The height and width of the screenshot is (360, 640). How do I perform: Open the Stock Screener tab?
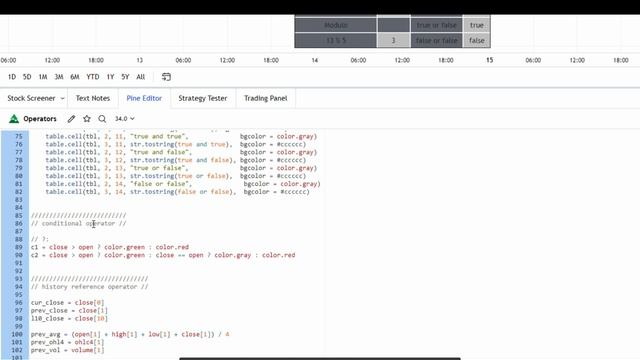31,98
